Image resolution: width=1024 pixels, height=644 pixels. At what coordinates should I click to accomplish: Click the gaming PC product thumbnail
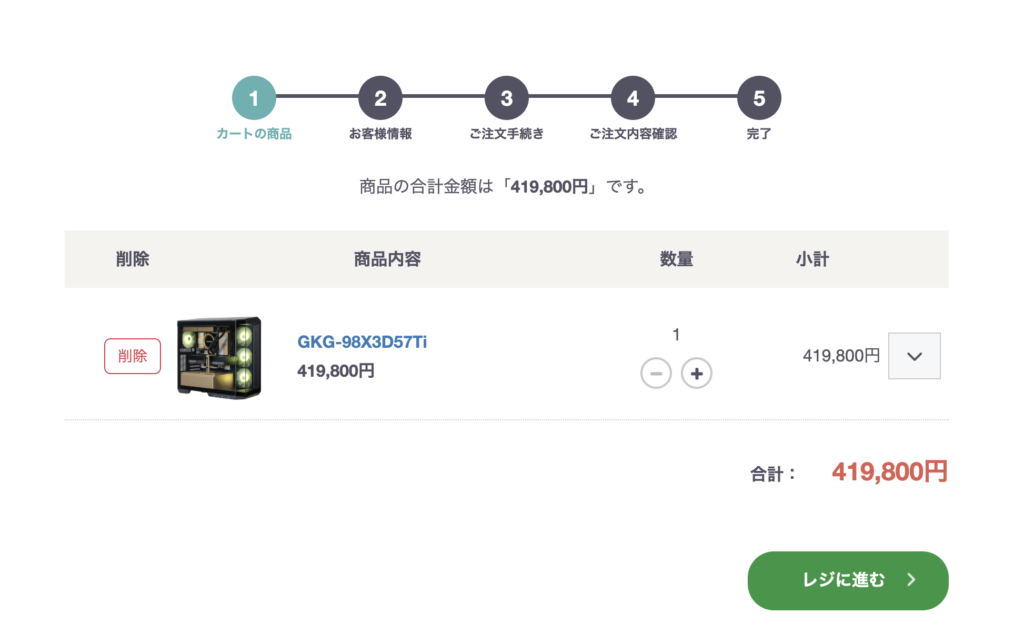pos(219,356)
